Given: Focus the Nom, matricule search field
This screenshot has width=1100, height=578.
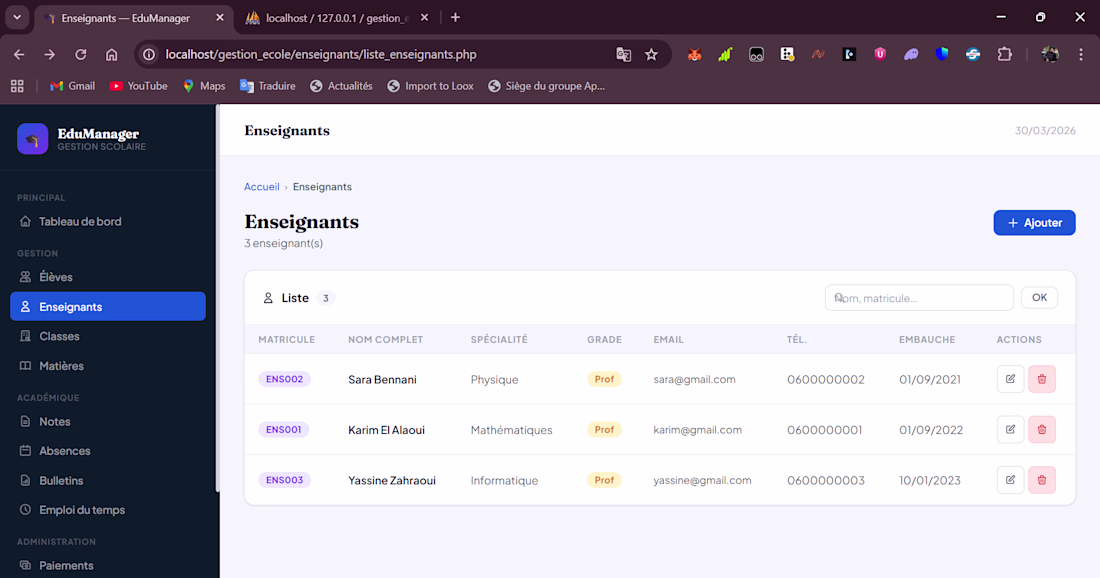Looking at the screenshot, I should point(919,297).
